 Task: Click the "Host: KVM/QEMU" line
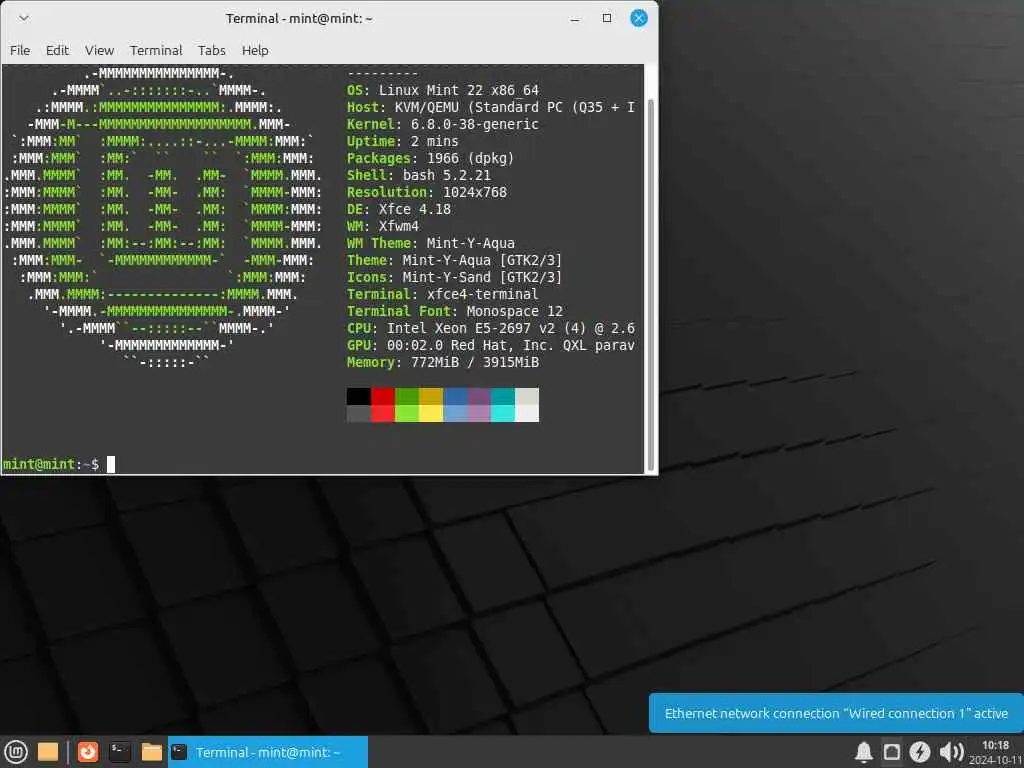pyautogui.click(x=490, y=107)
